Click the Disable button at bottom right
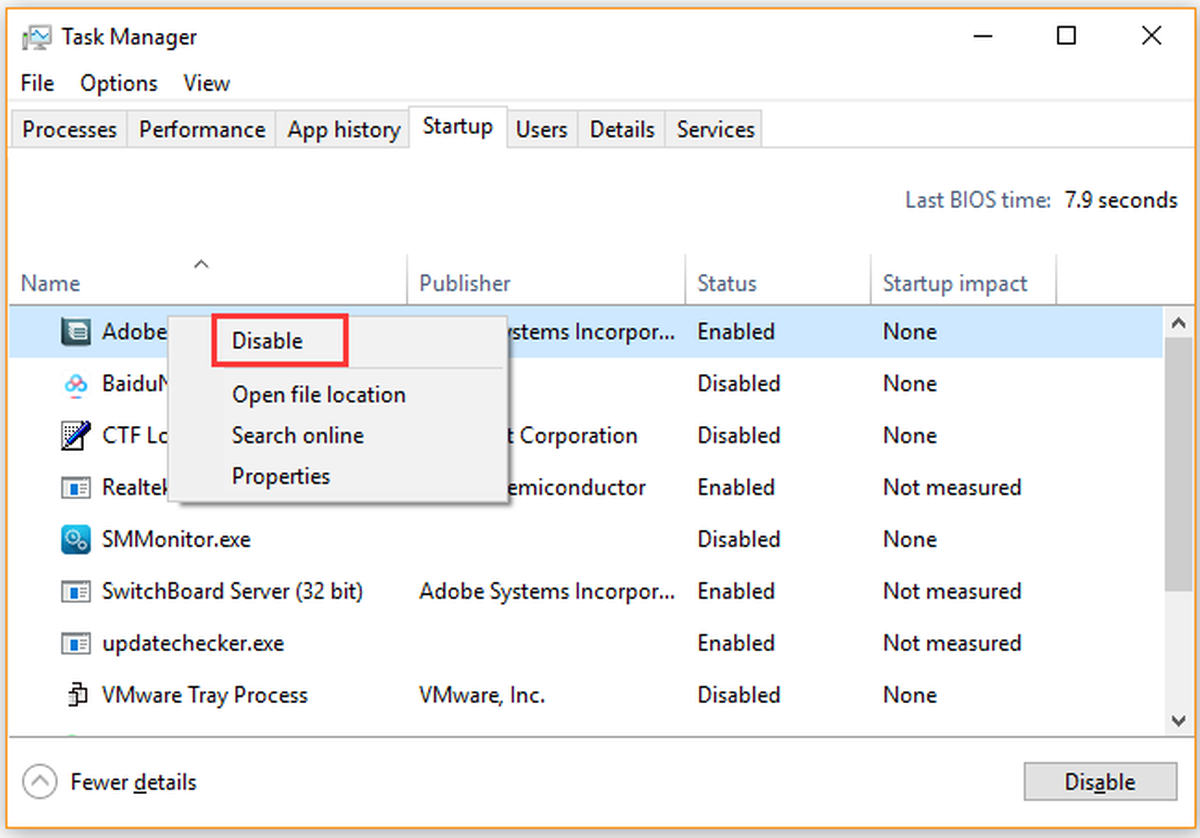 click(x=1100, y=782)
